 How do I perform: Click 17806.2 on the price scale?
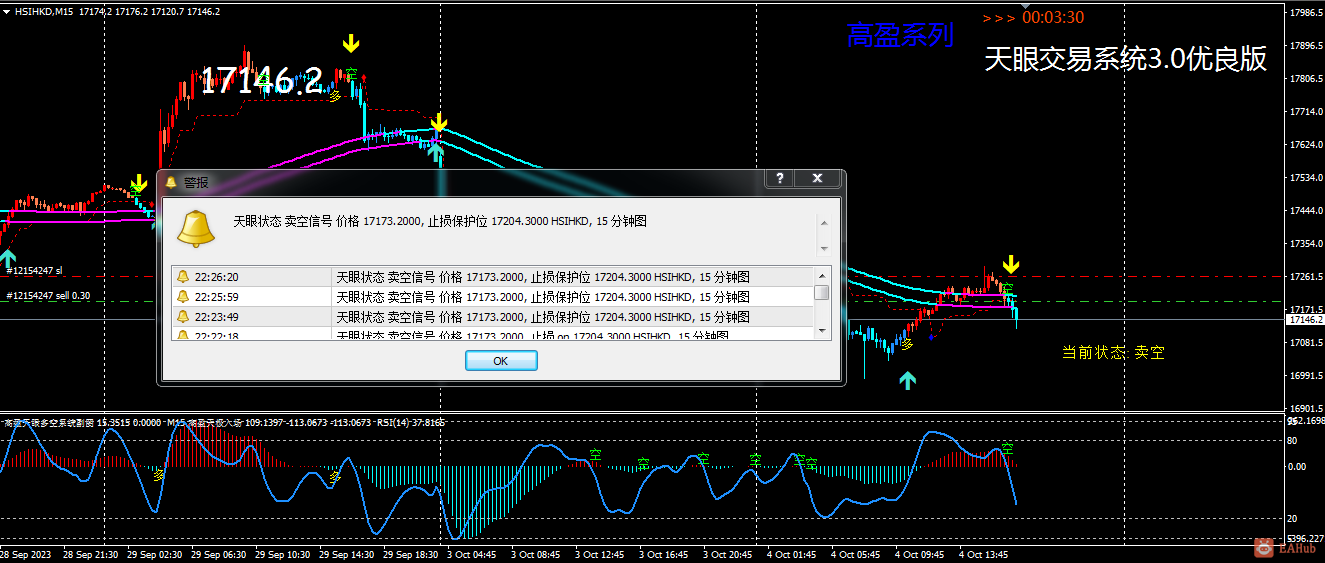(1307, 79)
